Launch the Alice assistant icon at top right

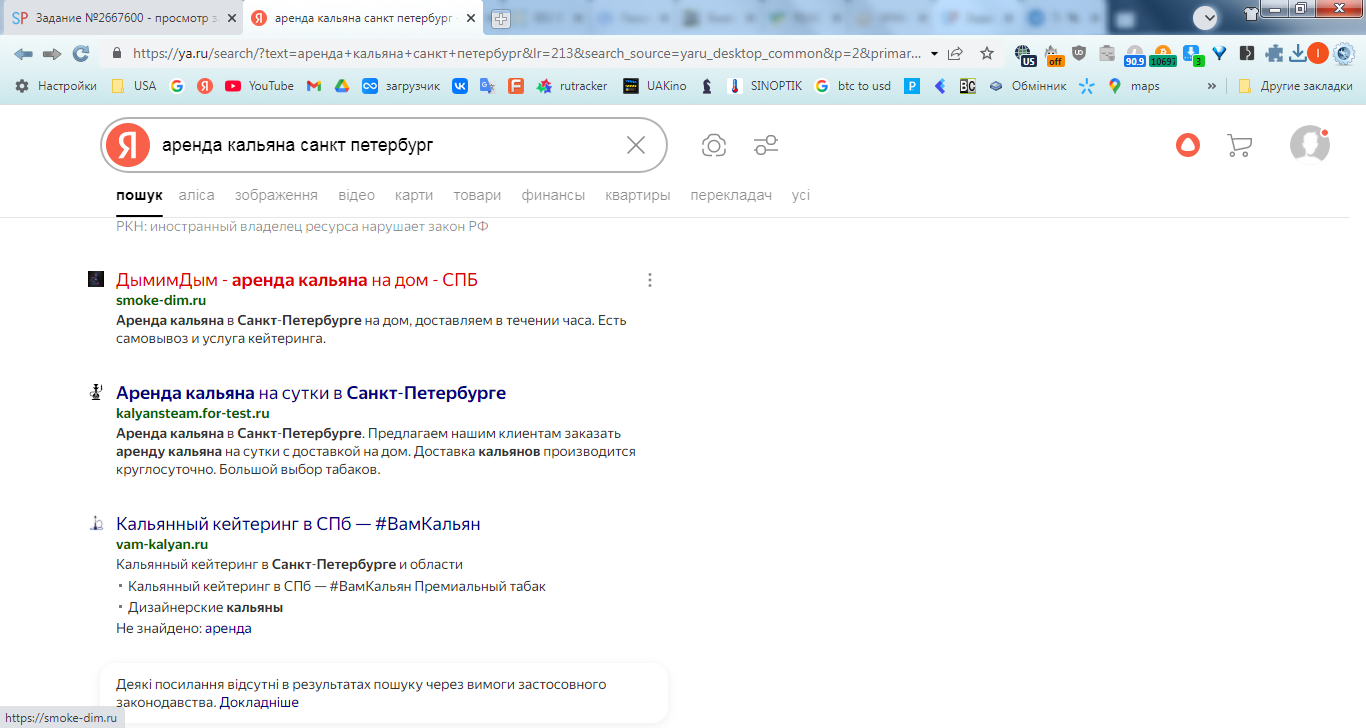point(1187,145)
